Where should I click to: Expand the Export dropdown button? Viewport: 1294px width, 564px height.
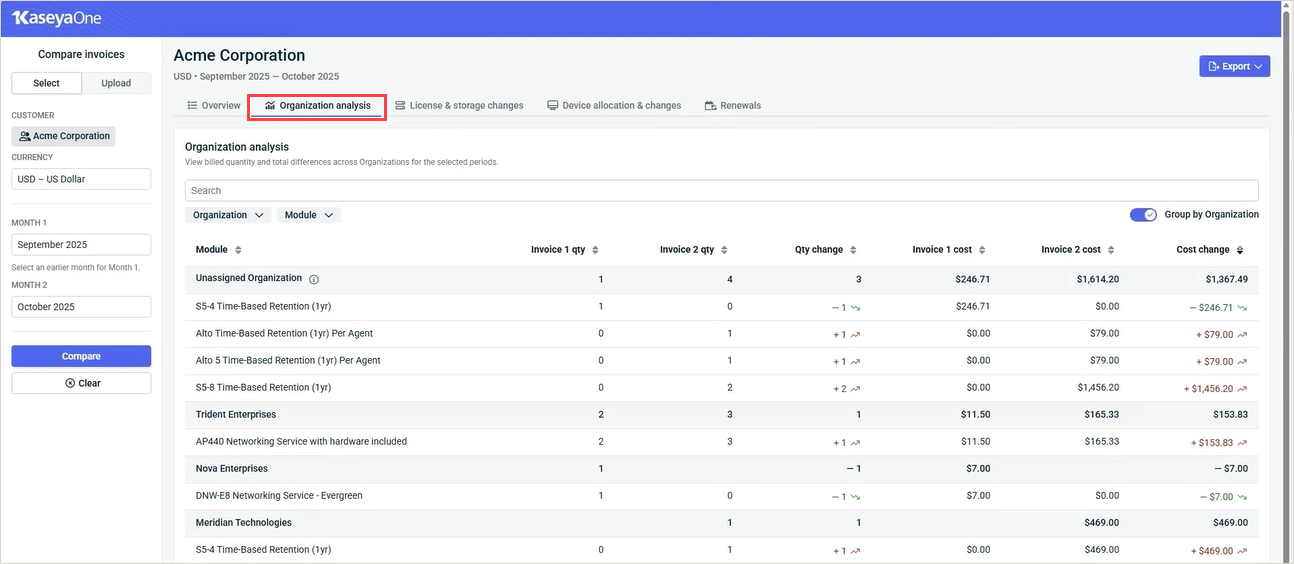1235,66
